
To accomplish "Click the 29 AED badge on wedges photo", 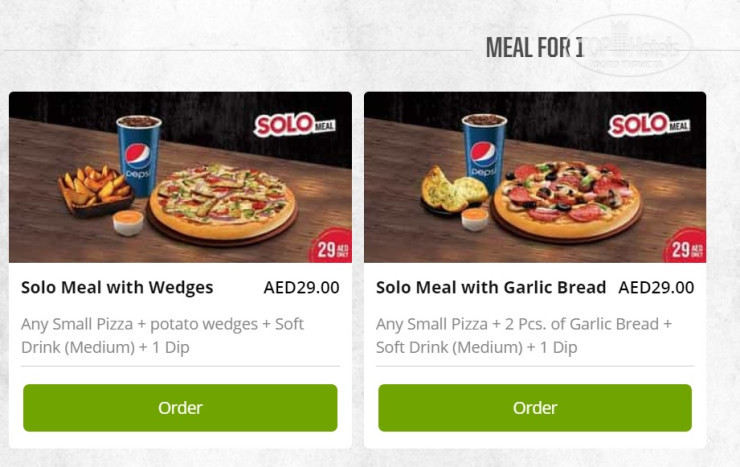I will [331, 247].
